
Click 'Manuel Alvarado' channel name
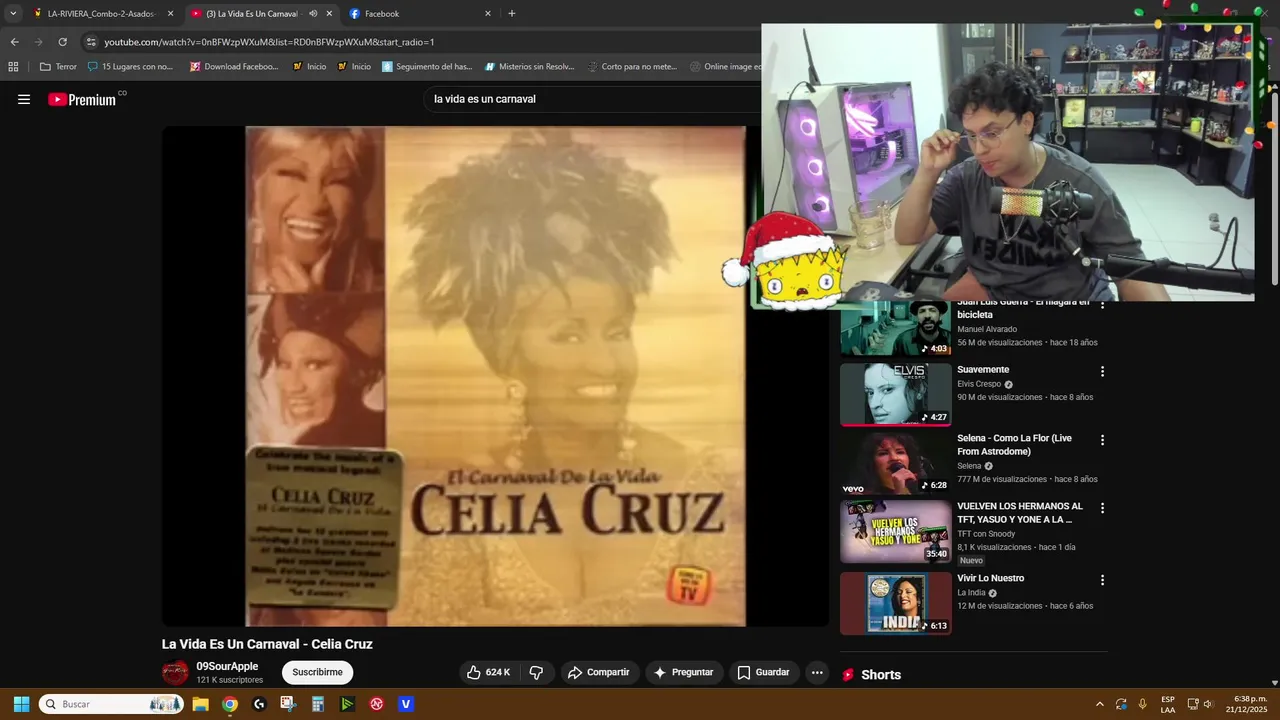(x=987, y=329)
